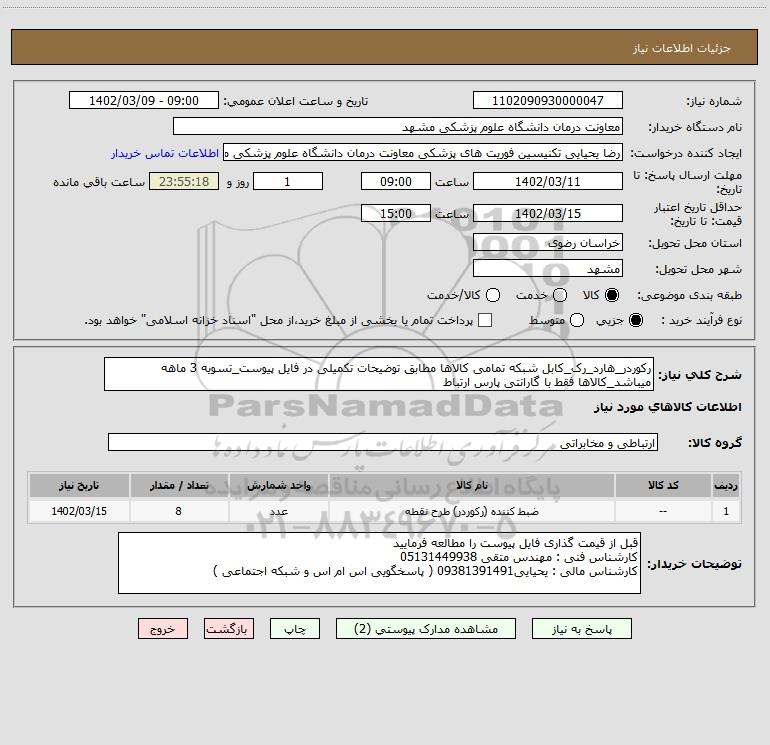
Task: Click the تاریخ نیاز column header
Action: pos(79,485)
